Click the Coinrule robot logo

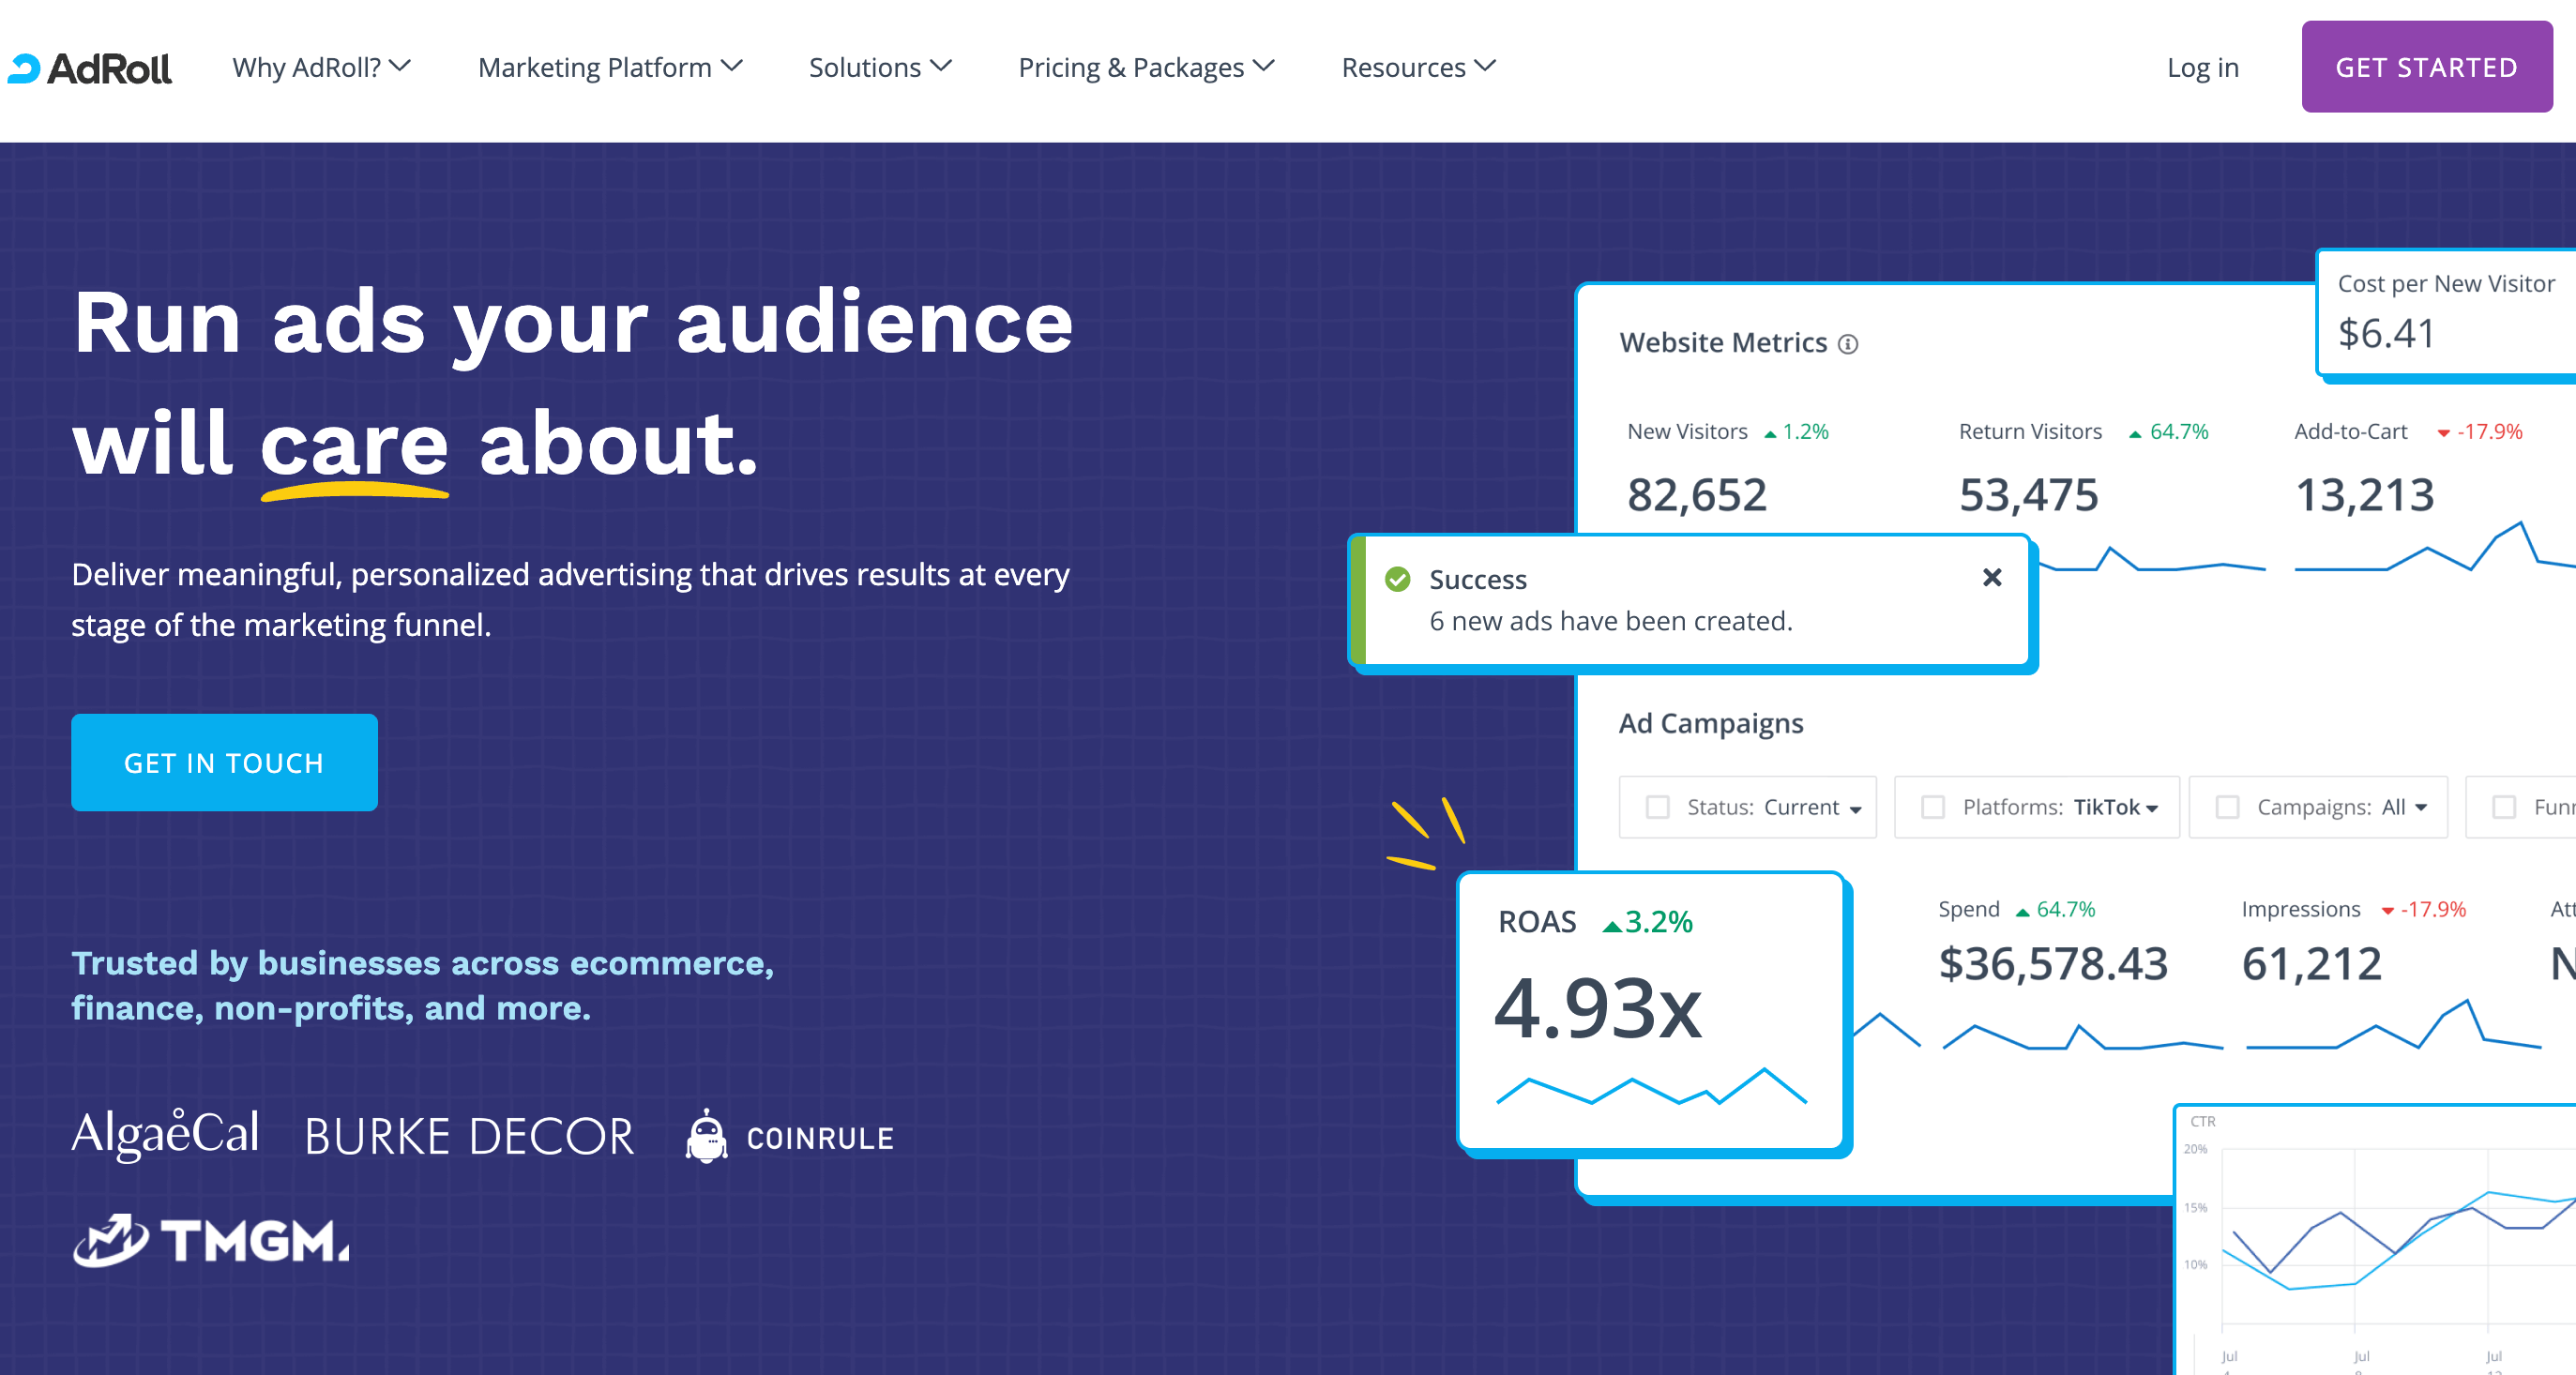789,1137
